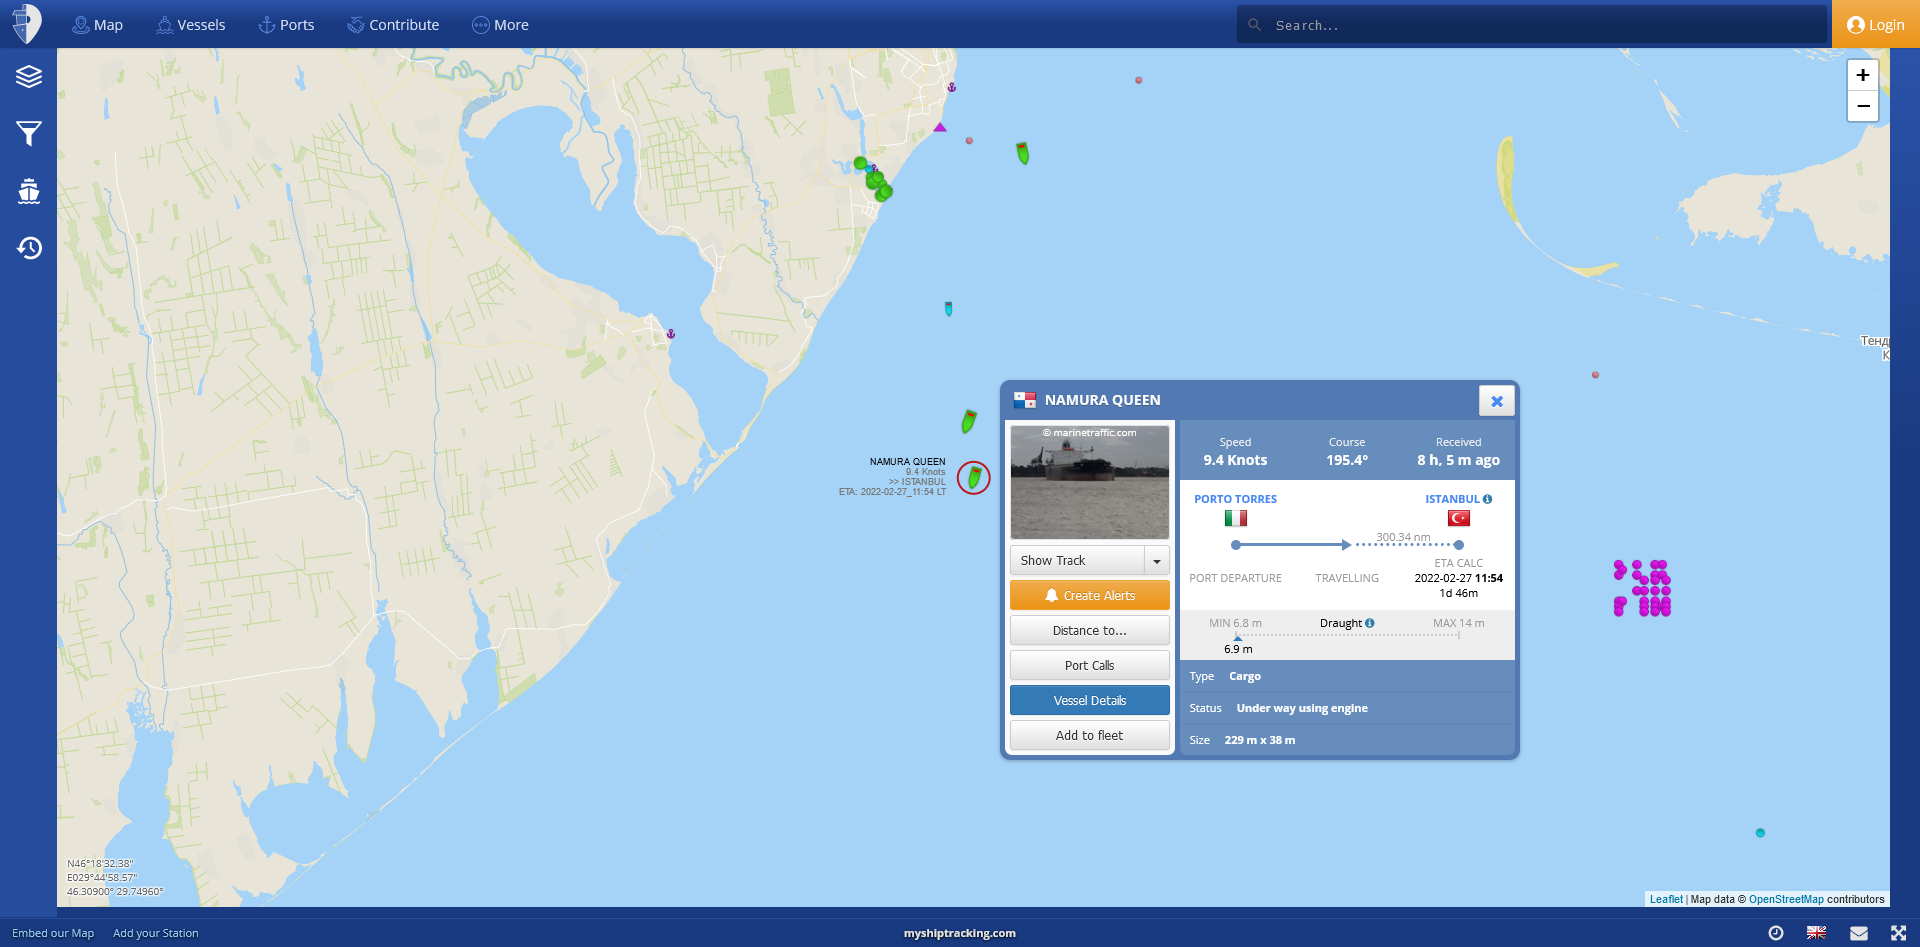Open the Contribute menu
Viewport: 1920px width, 947px height.
click(393, 25)
